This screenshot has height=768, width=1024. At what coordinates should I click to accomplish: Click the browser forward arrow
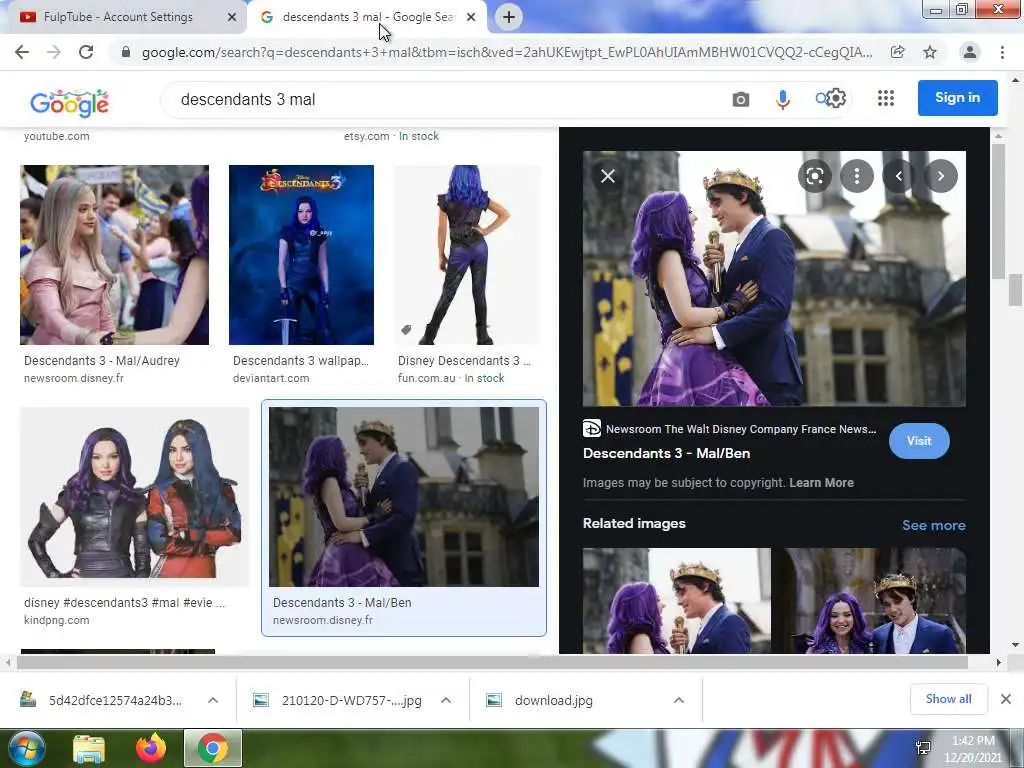[54, 52]
